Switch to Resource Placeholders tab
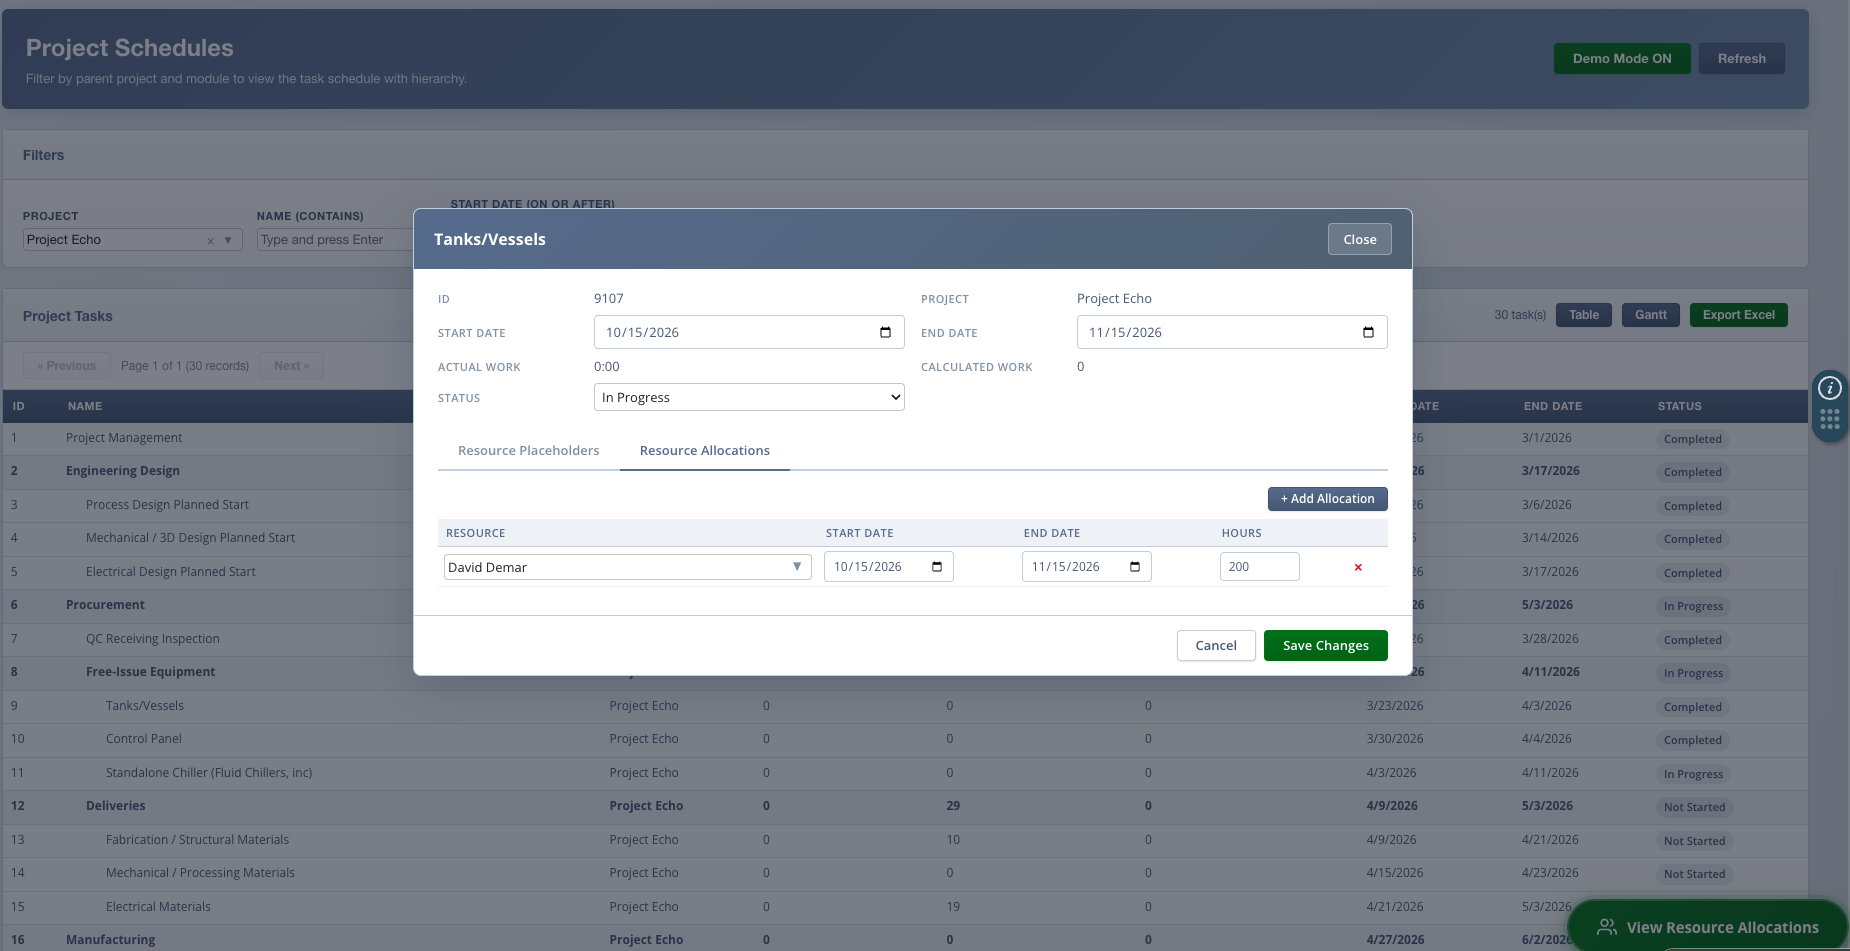 click(528, 451)
